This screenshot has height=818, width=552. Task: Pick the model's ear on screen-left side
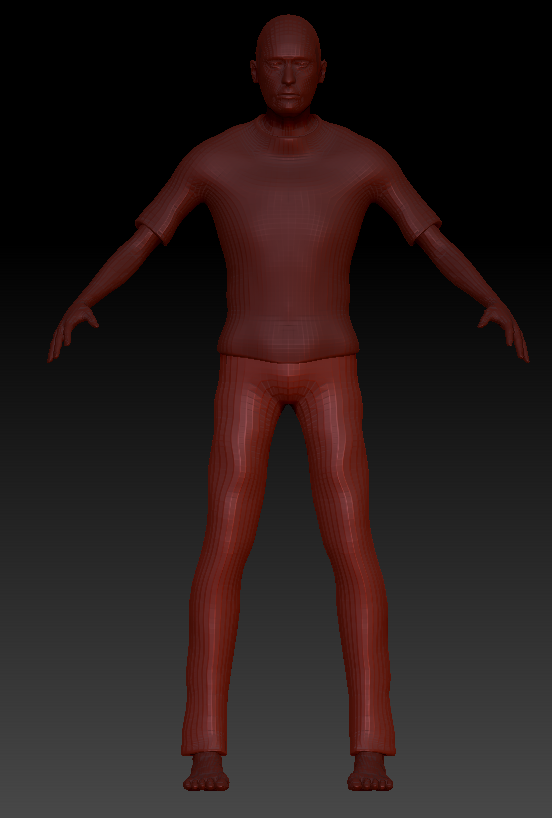254,71
